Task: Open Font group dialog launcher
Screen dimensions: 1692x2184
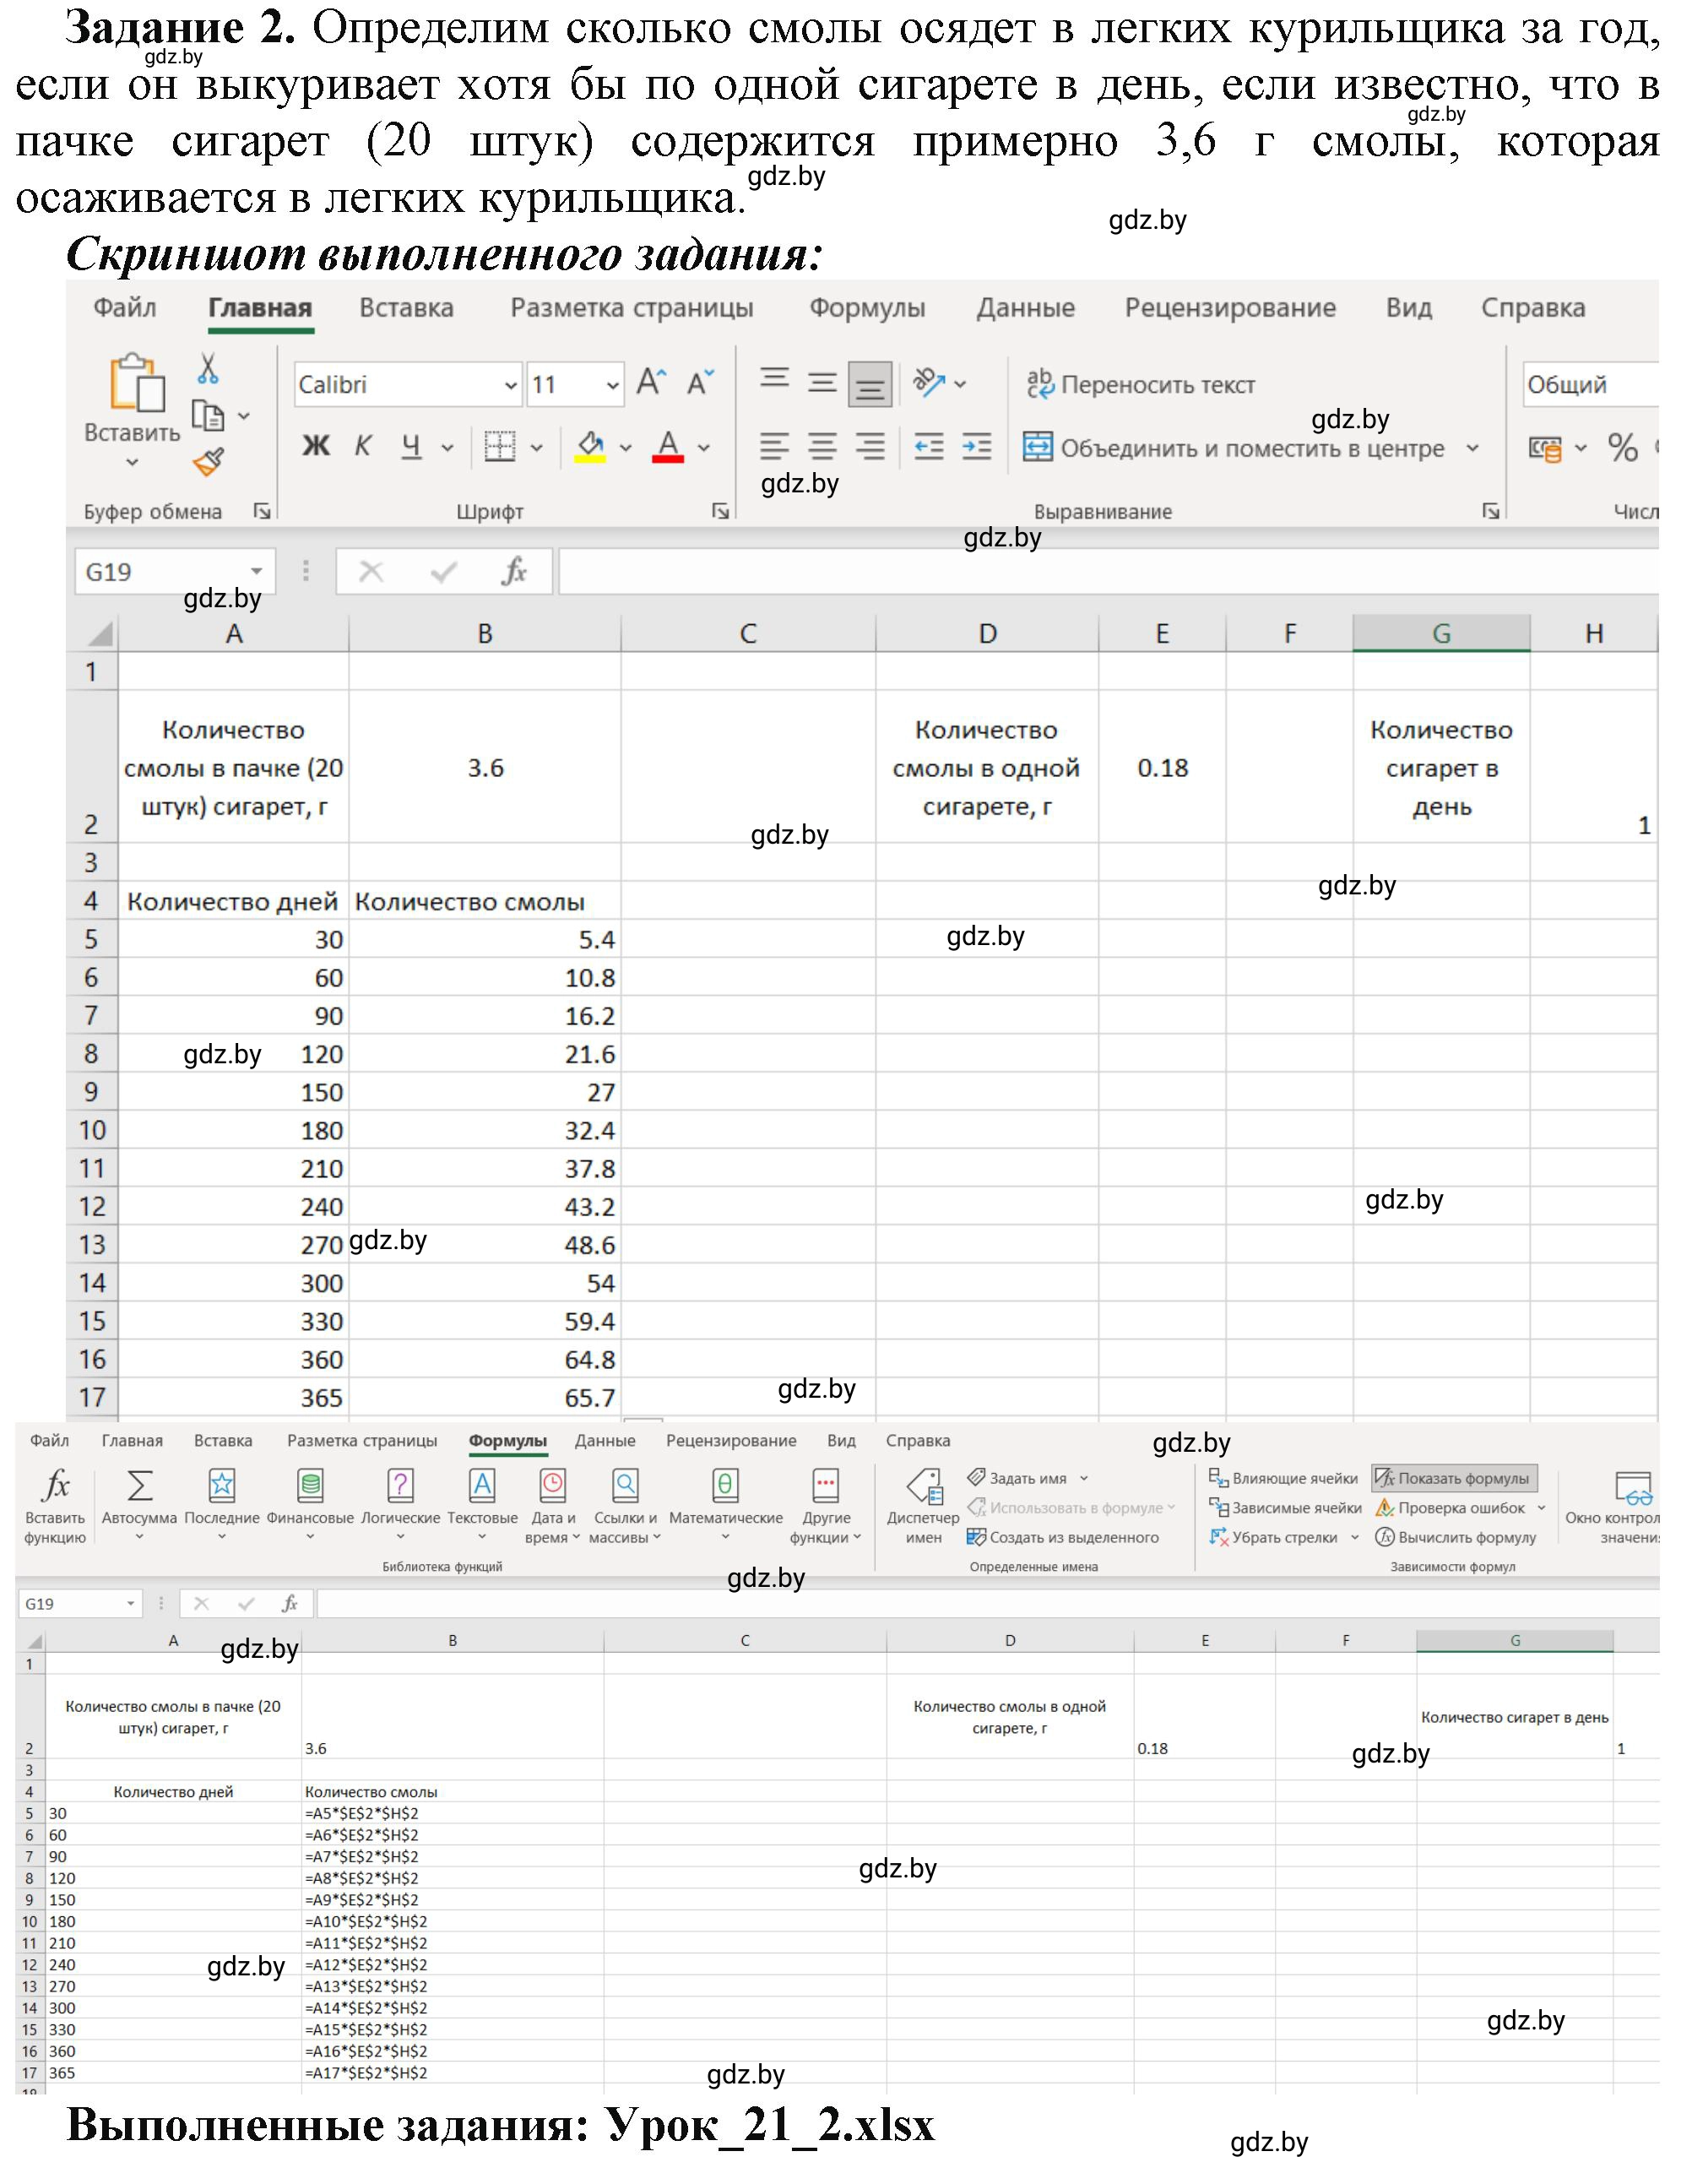Action: [720, 511]
